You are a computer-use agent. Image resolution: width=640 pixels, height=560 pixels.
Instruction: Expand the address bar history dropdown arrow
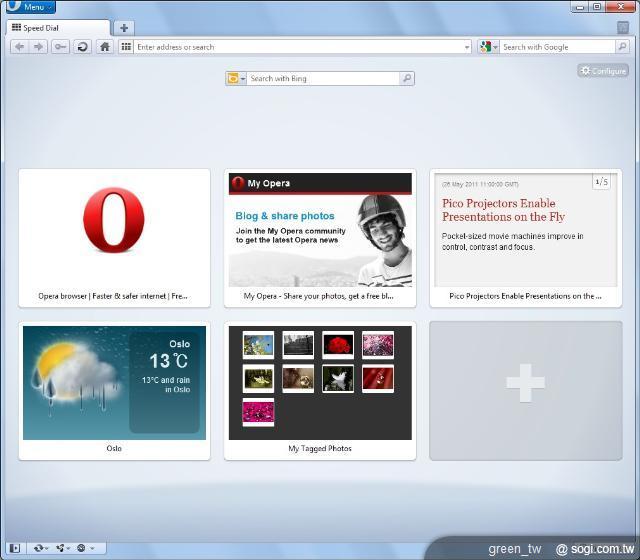click(467, 47)
